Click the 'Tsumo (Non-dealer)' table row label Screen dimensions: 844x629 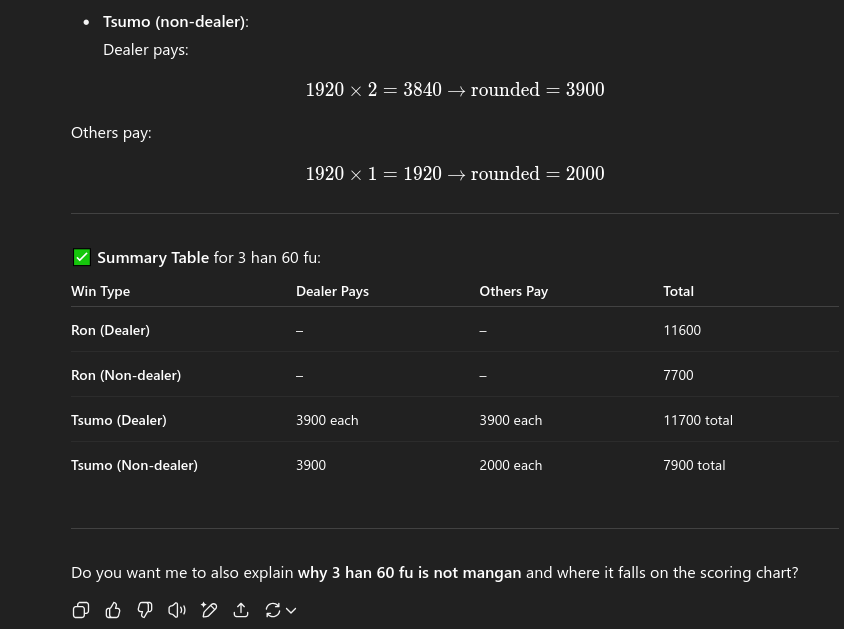[x=135, y=465]
